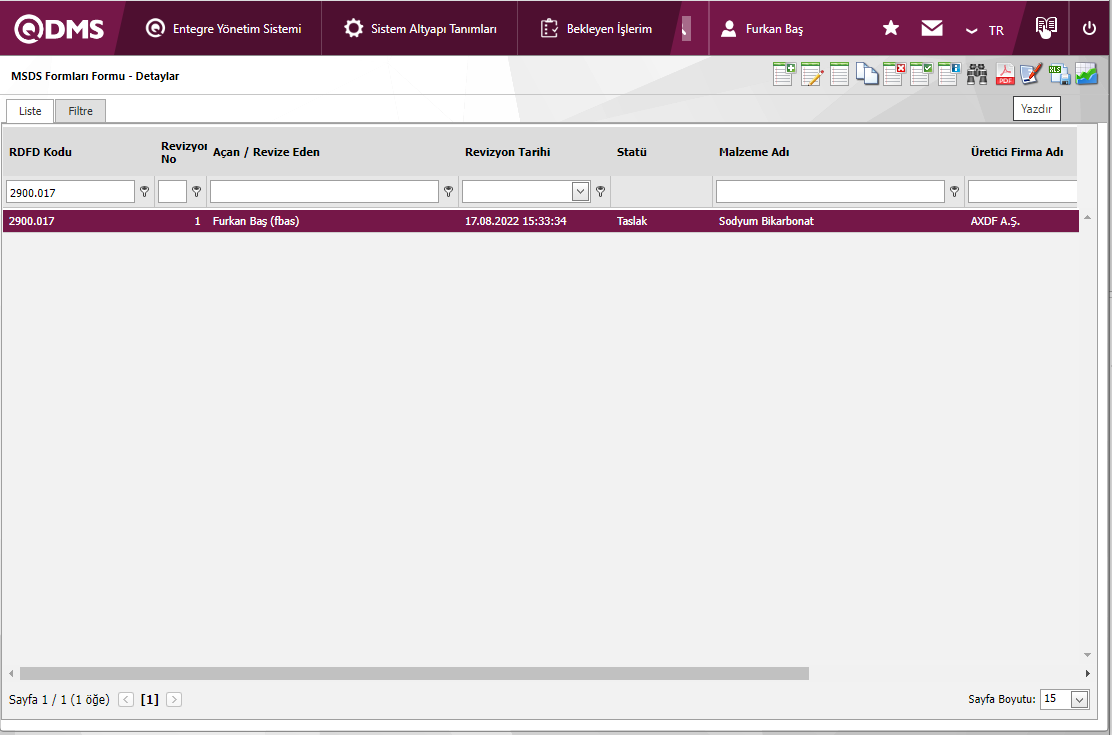Click the horizontal scrollbar thumb

coord(414,673)
